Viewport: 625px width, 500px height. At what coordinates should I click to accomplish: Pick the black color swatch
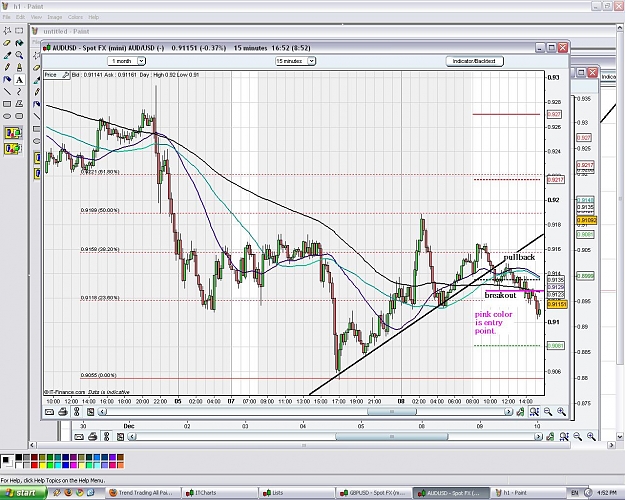click(19, 457)
